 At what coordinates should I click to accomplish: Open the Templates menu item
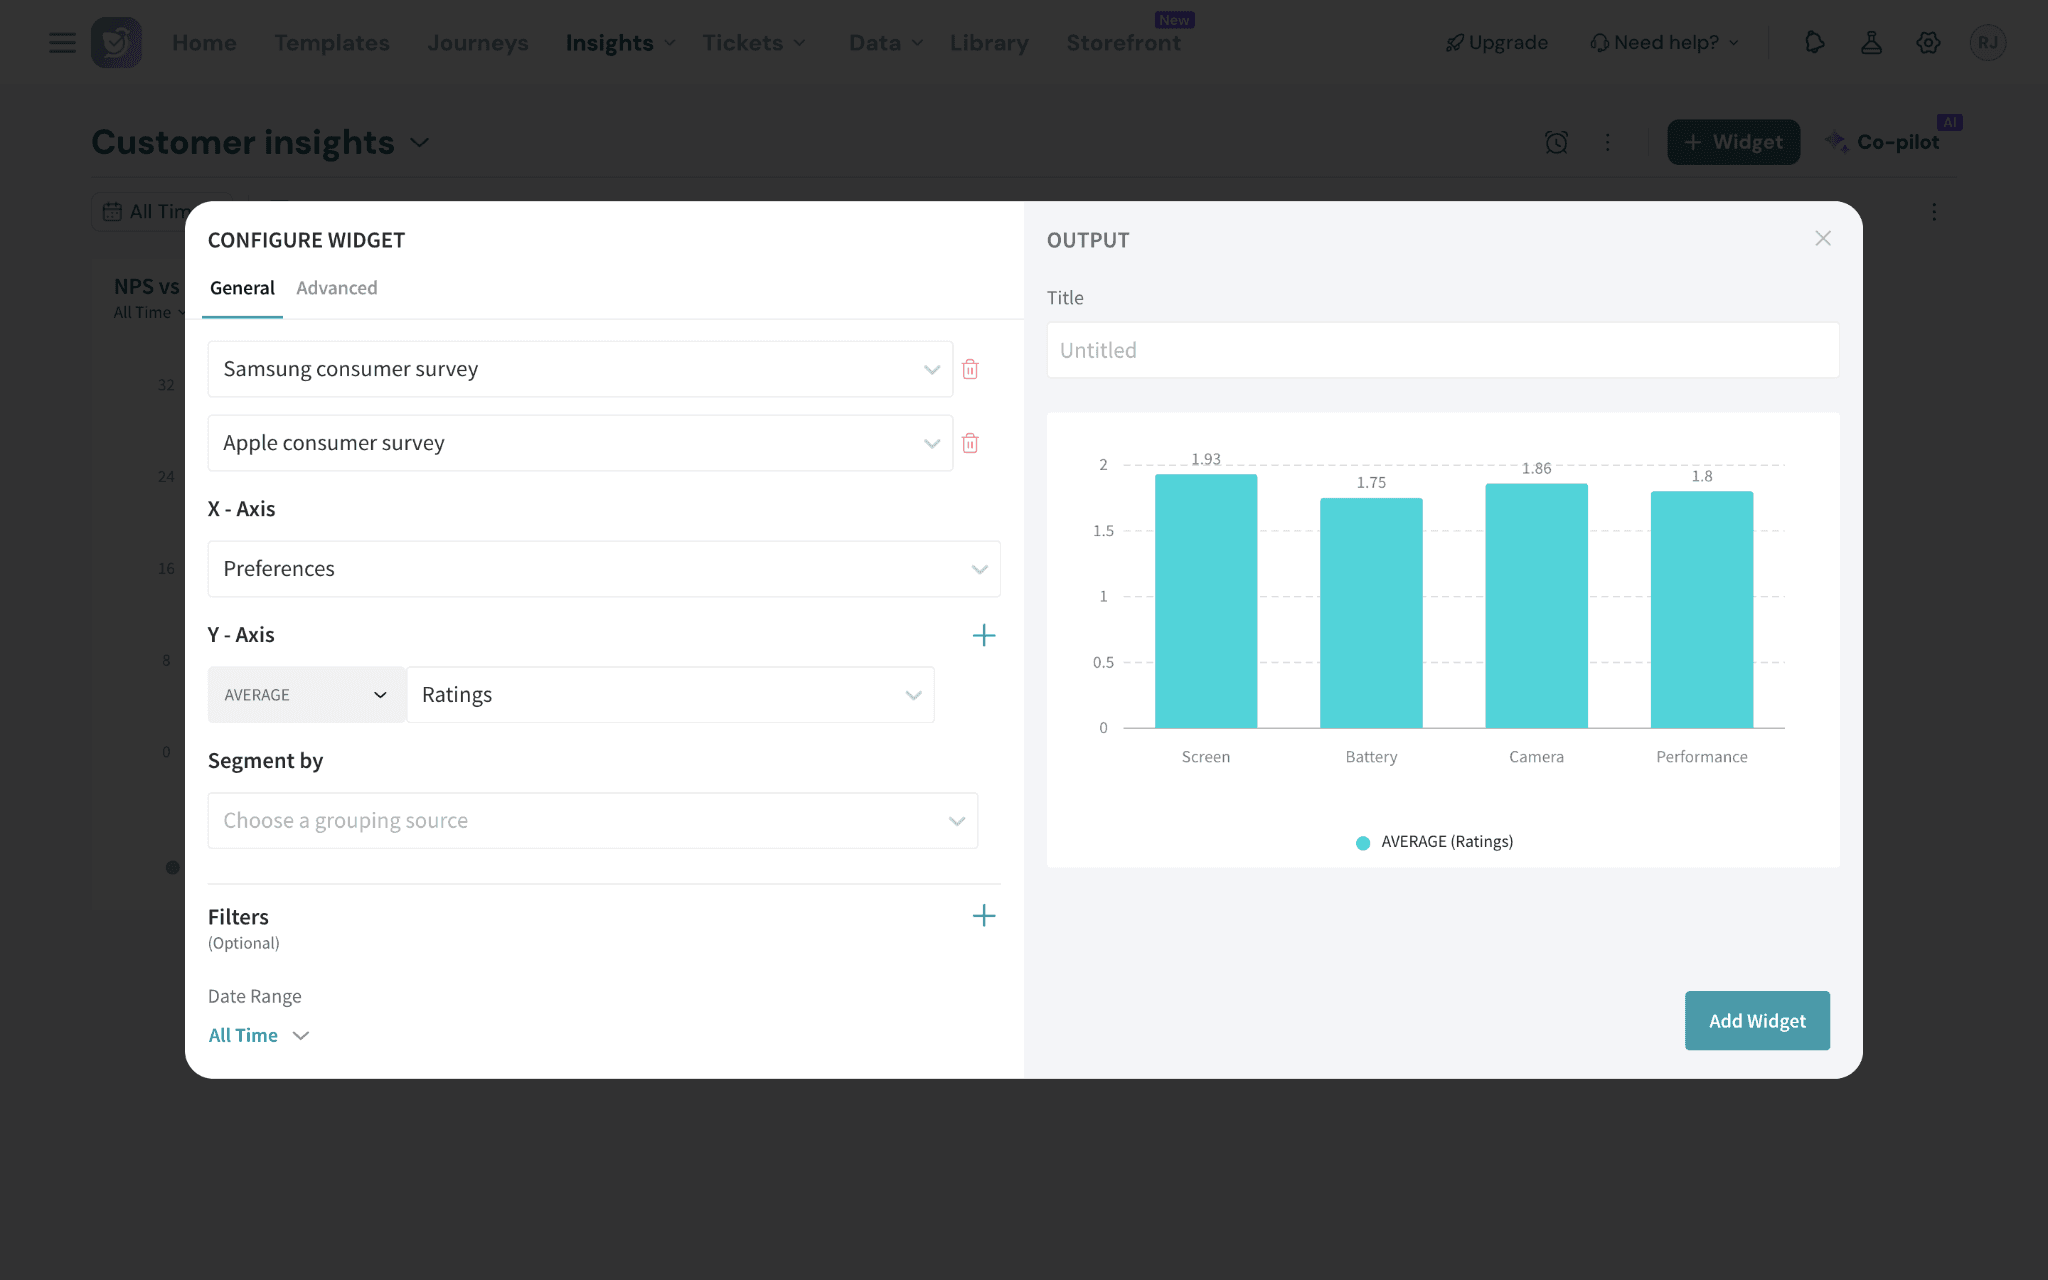[x=332, y=43]
